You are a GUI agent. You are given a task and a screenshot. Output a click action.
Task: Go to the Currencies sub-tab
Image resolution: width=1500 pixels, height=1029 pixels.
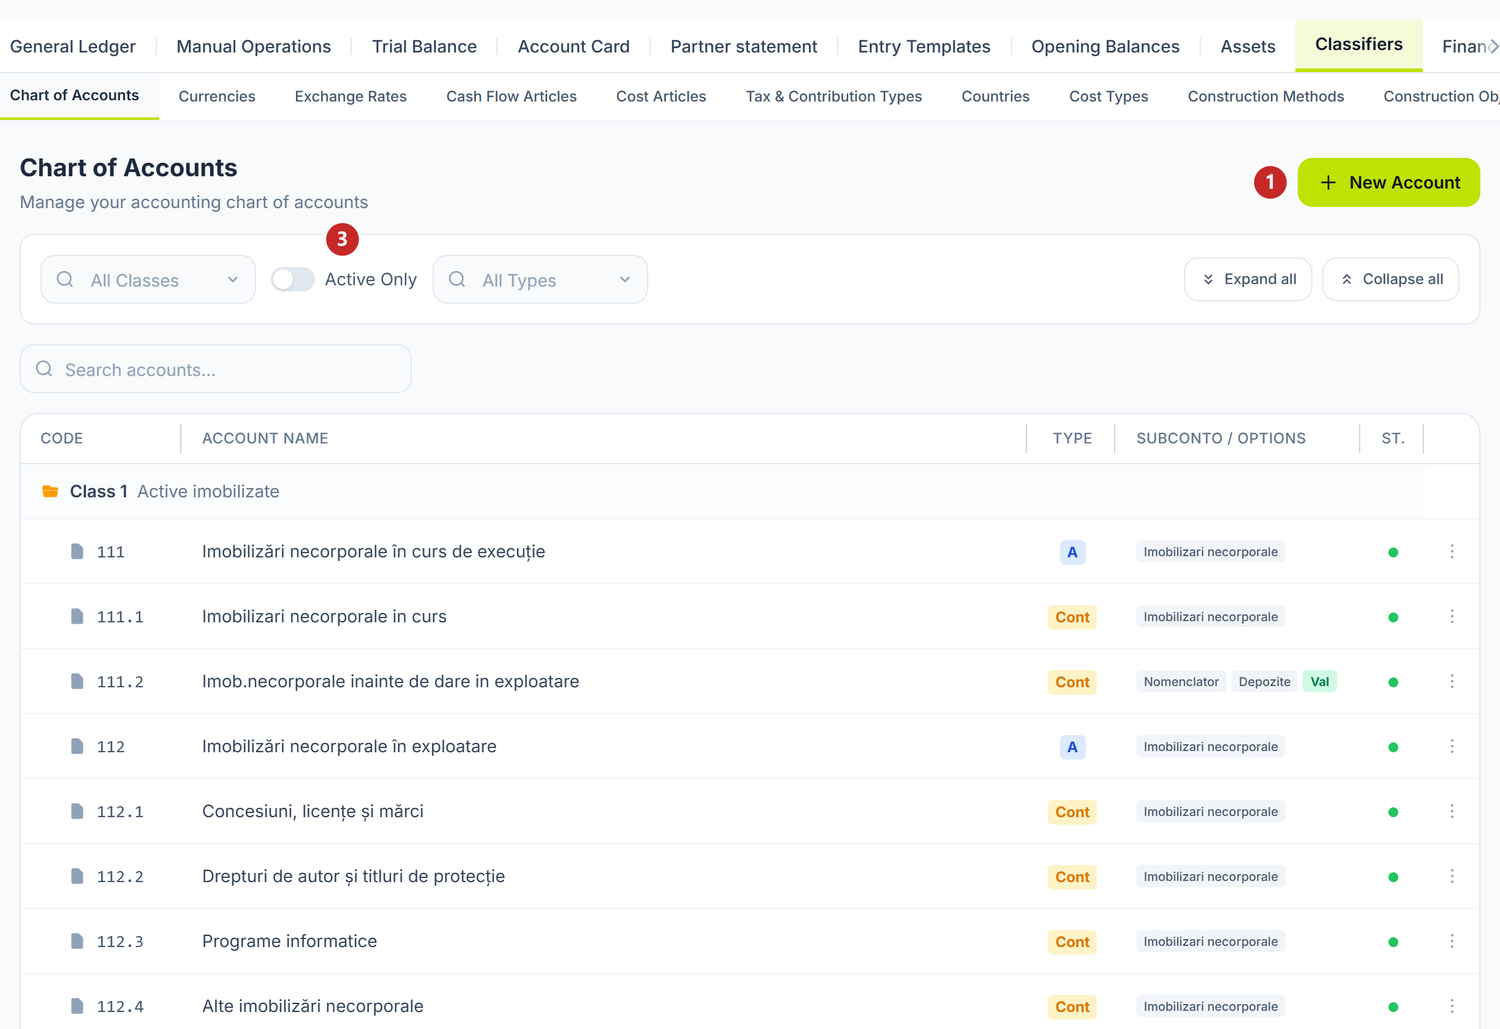[x=217, y=97]
